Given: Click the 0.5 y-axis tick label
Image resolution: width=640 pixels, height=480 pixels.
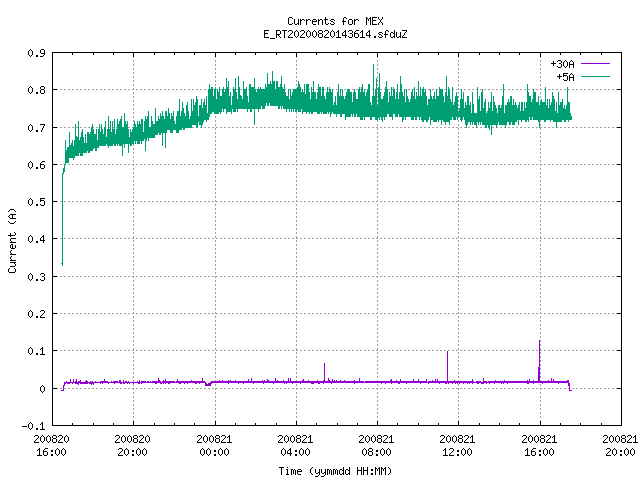Looking at the screenshot, I should 36,202.
